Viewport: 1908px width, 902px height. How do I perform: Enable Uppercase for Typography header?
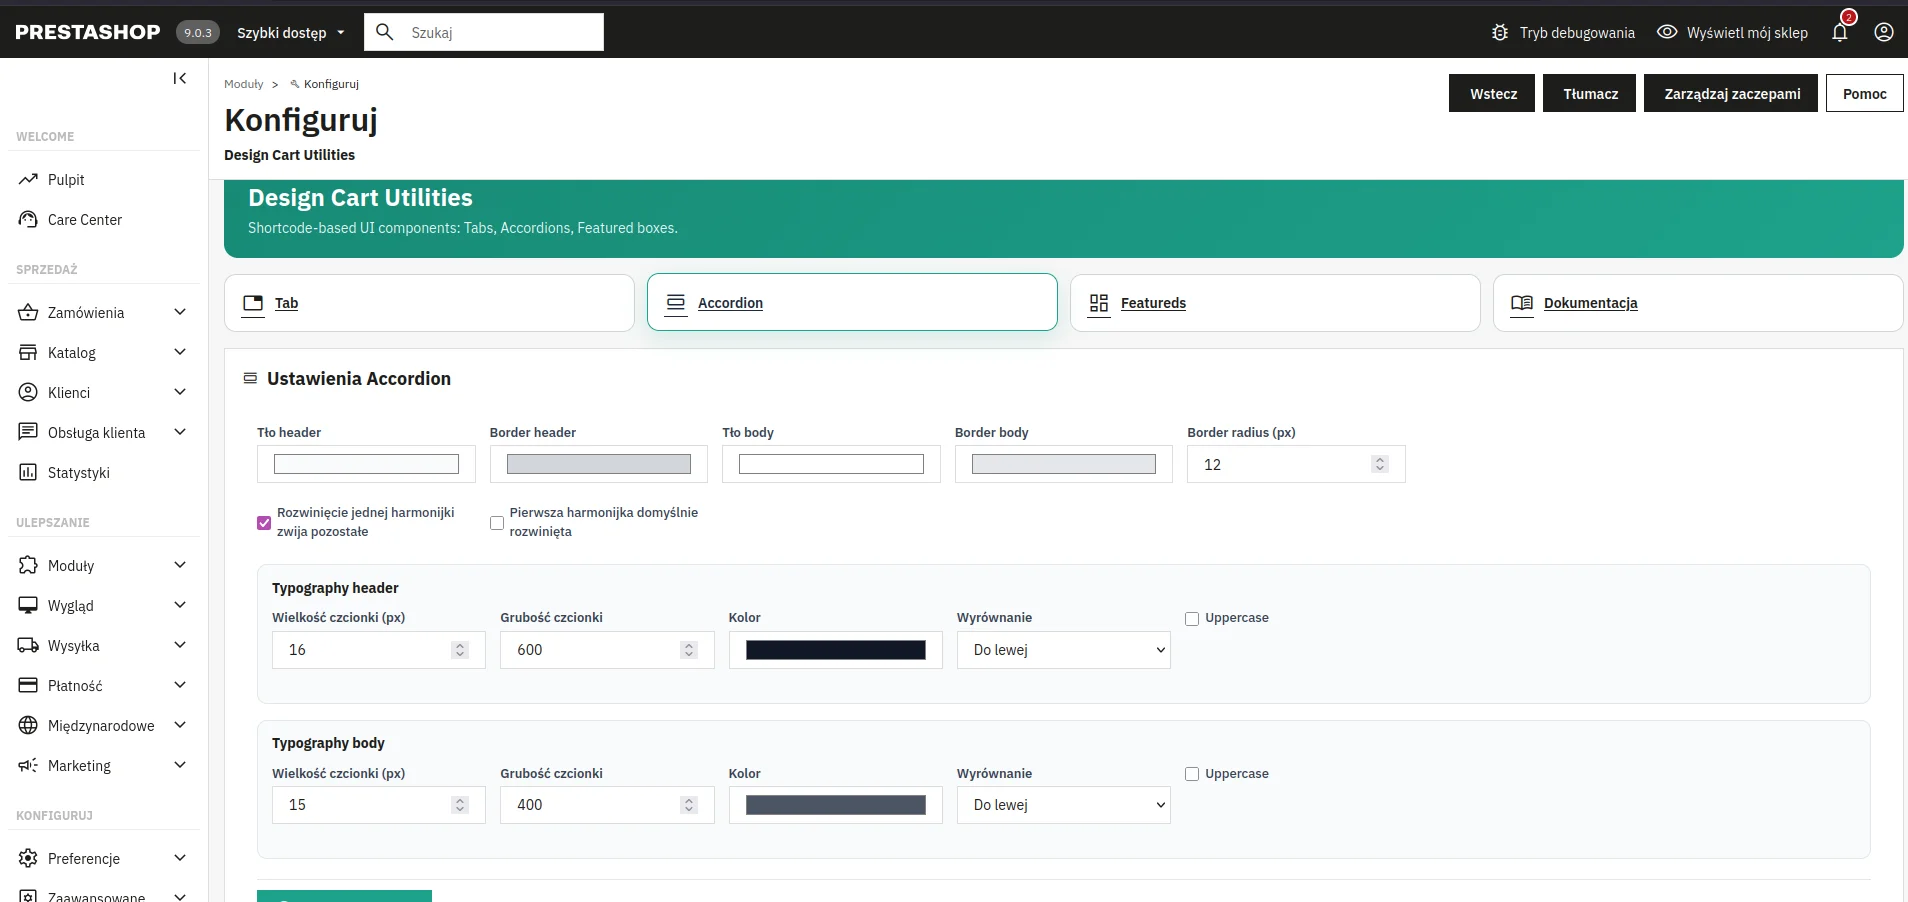(x=1192, y=619)
